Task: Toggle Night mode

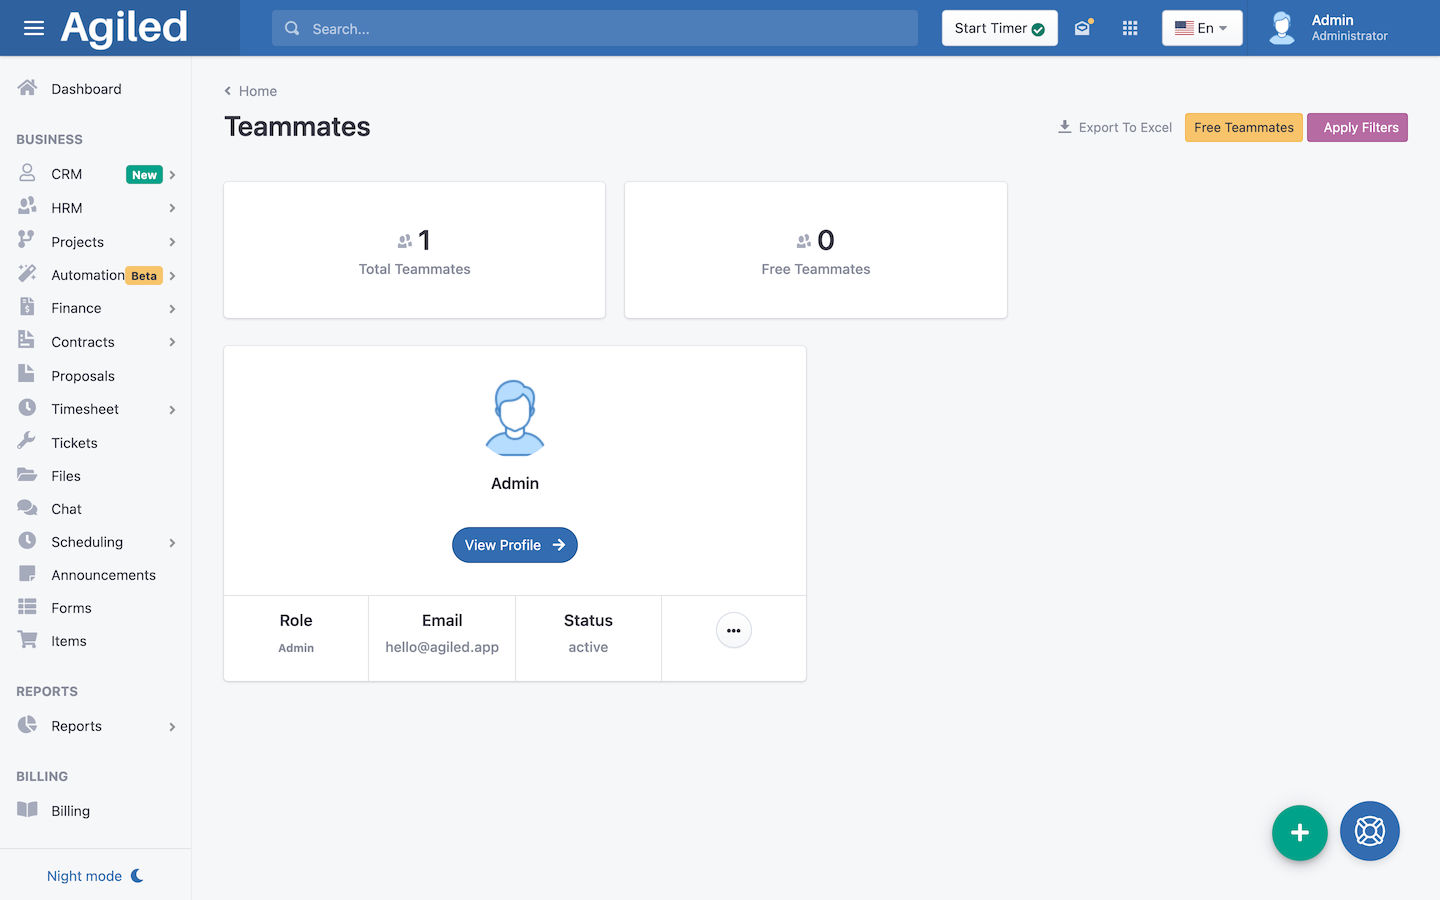Action: pos(96,876)
